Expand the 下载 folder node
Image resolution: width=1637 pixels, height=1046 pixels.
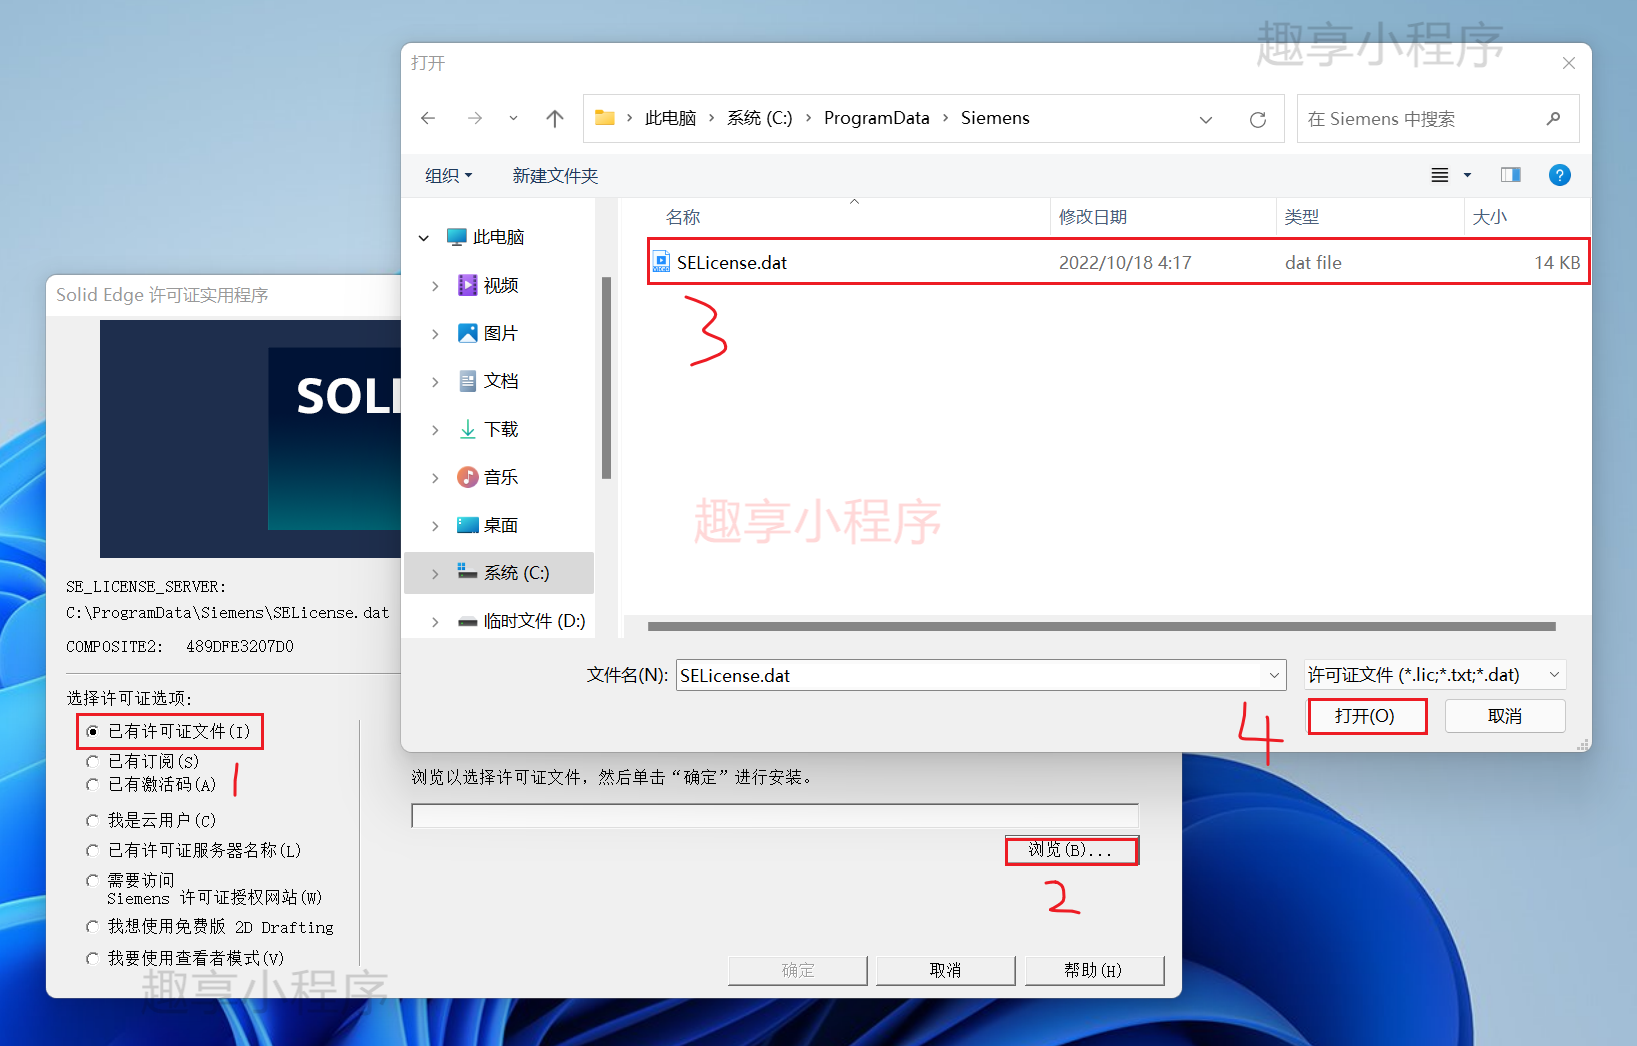coord(435,430)
